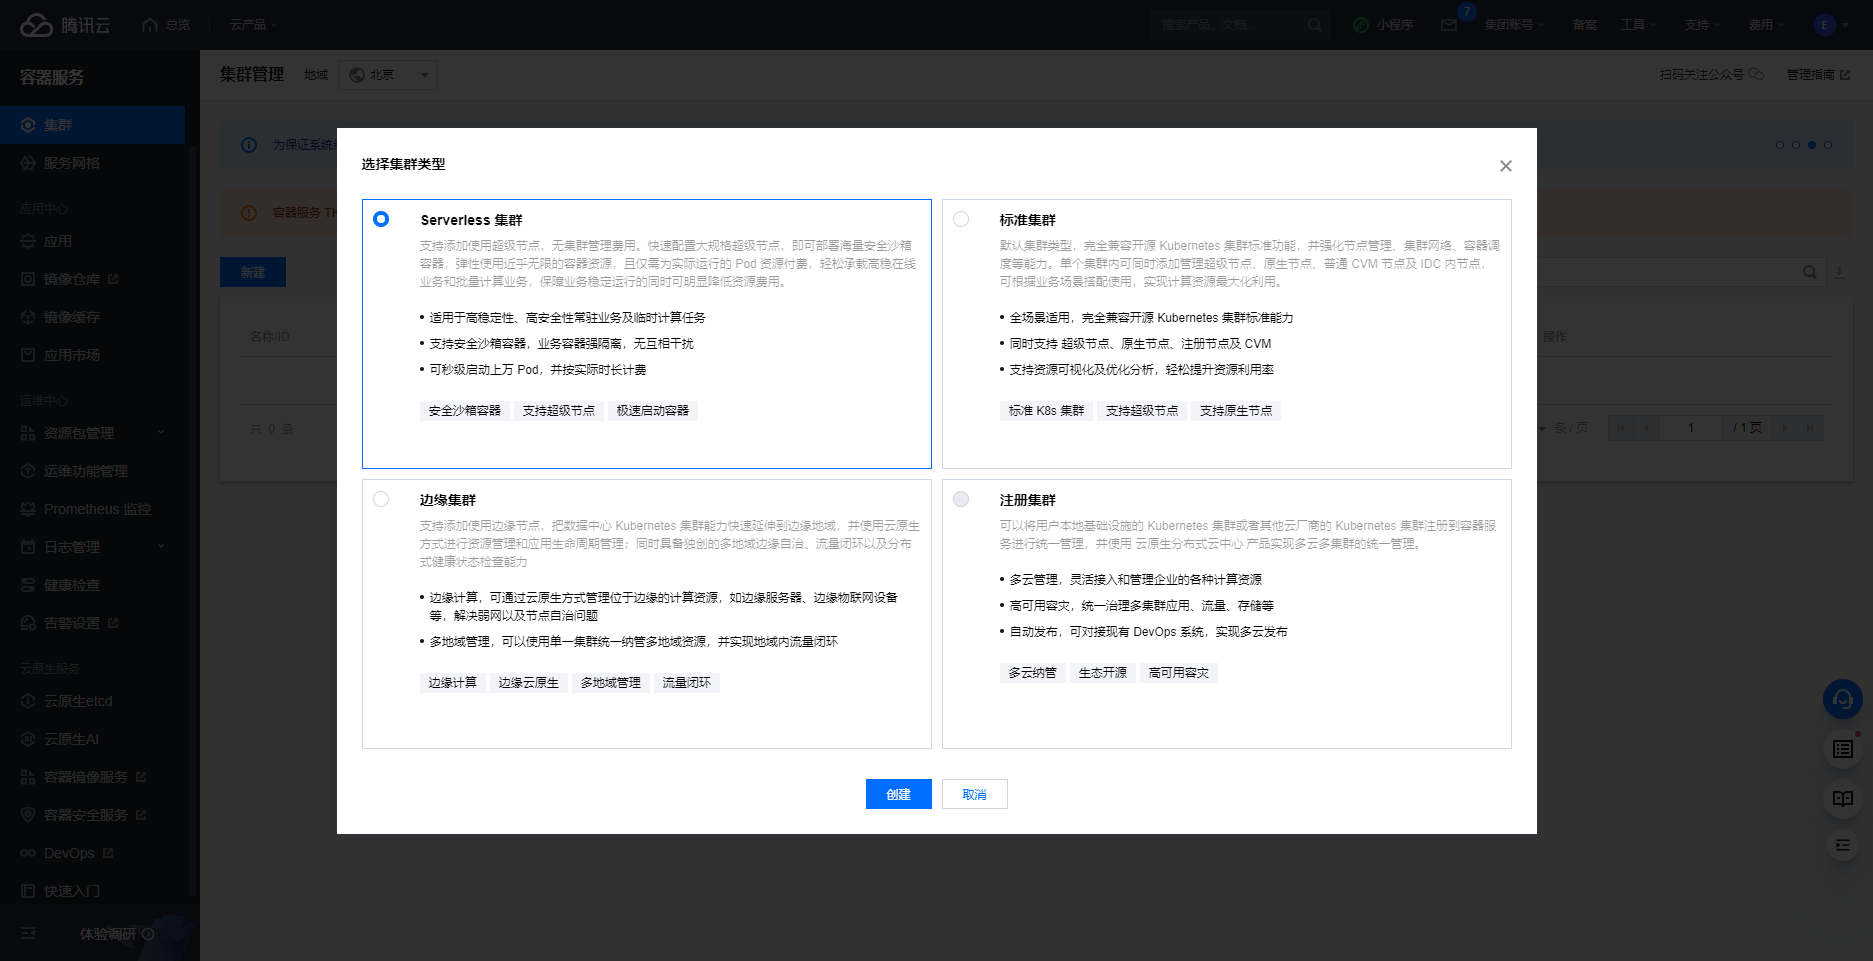Click the download icon beside list search
The width and height of the screenshot is (1873, 961).
(x=1839, y=272)
